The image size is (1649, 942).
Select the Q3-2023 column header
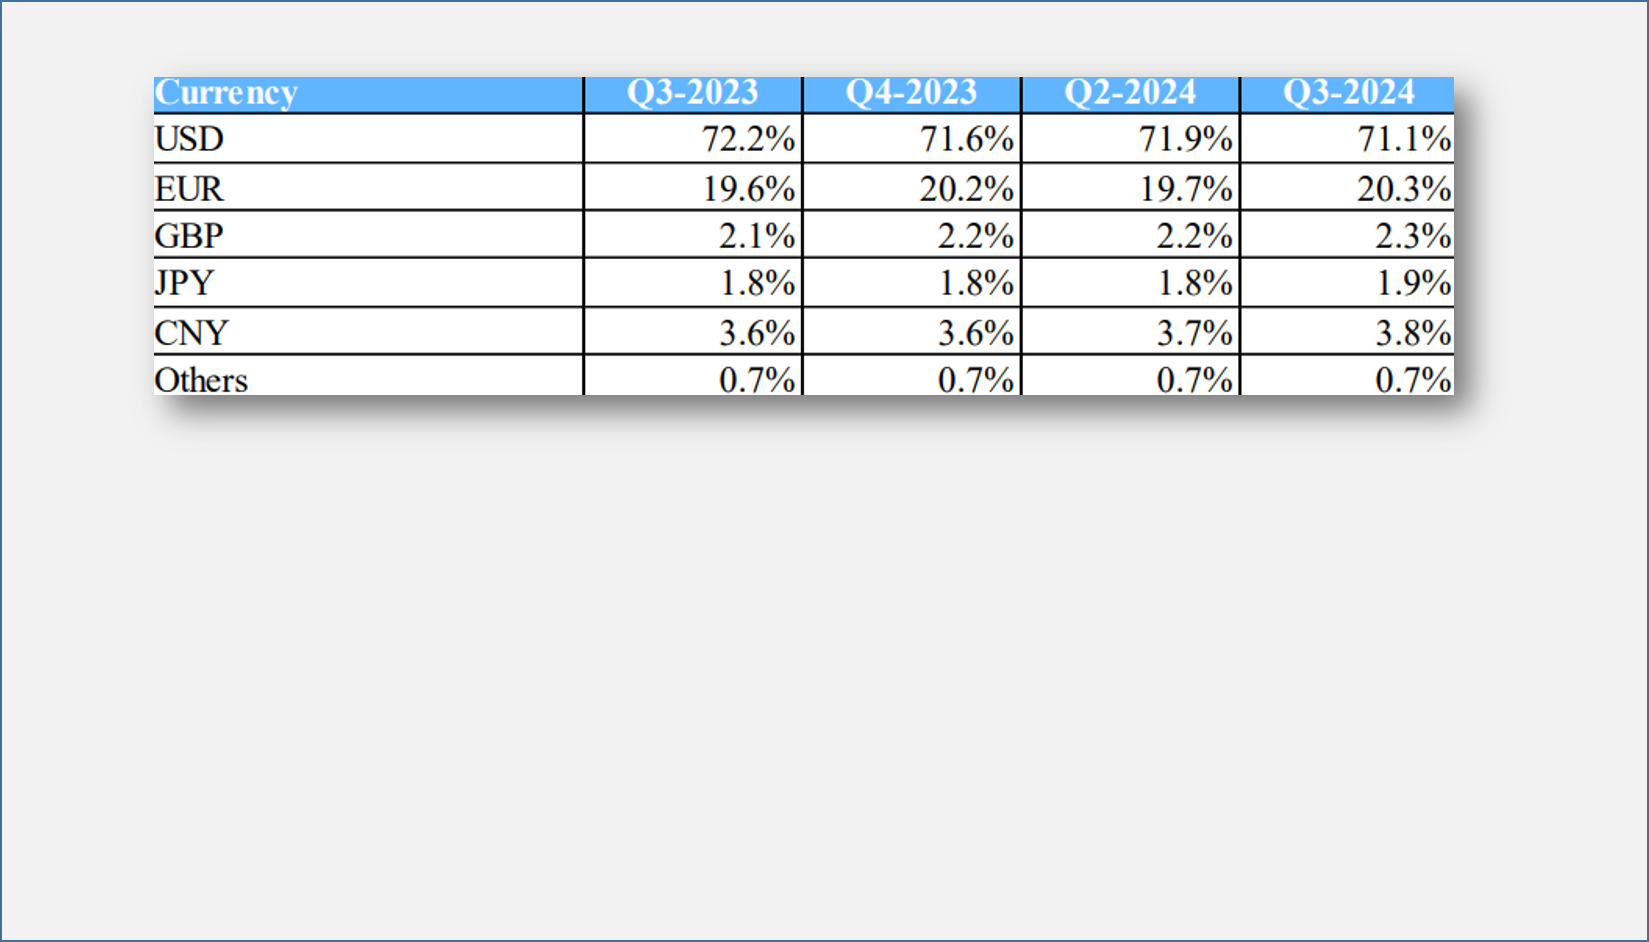coord(692,93)
